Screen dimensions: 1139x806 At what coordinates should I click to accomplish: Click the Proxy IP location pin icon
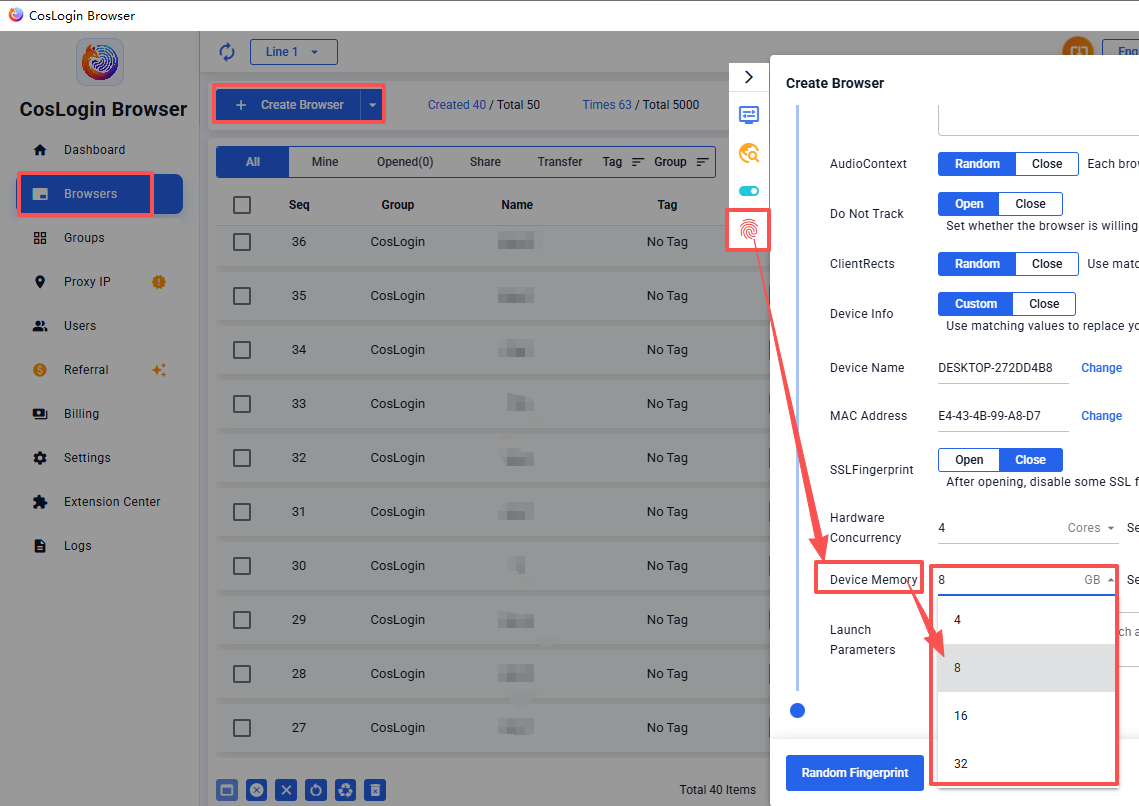tap(40, 282)
